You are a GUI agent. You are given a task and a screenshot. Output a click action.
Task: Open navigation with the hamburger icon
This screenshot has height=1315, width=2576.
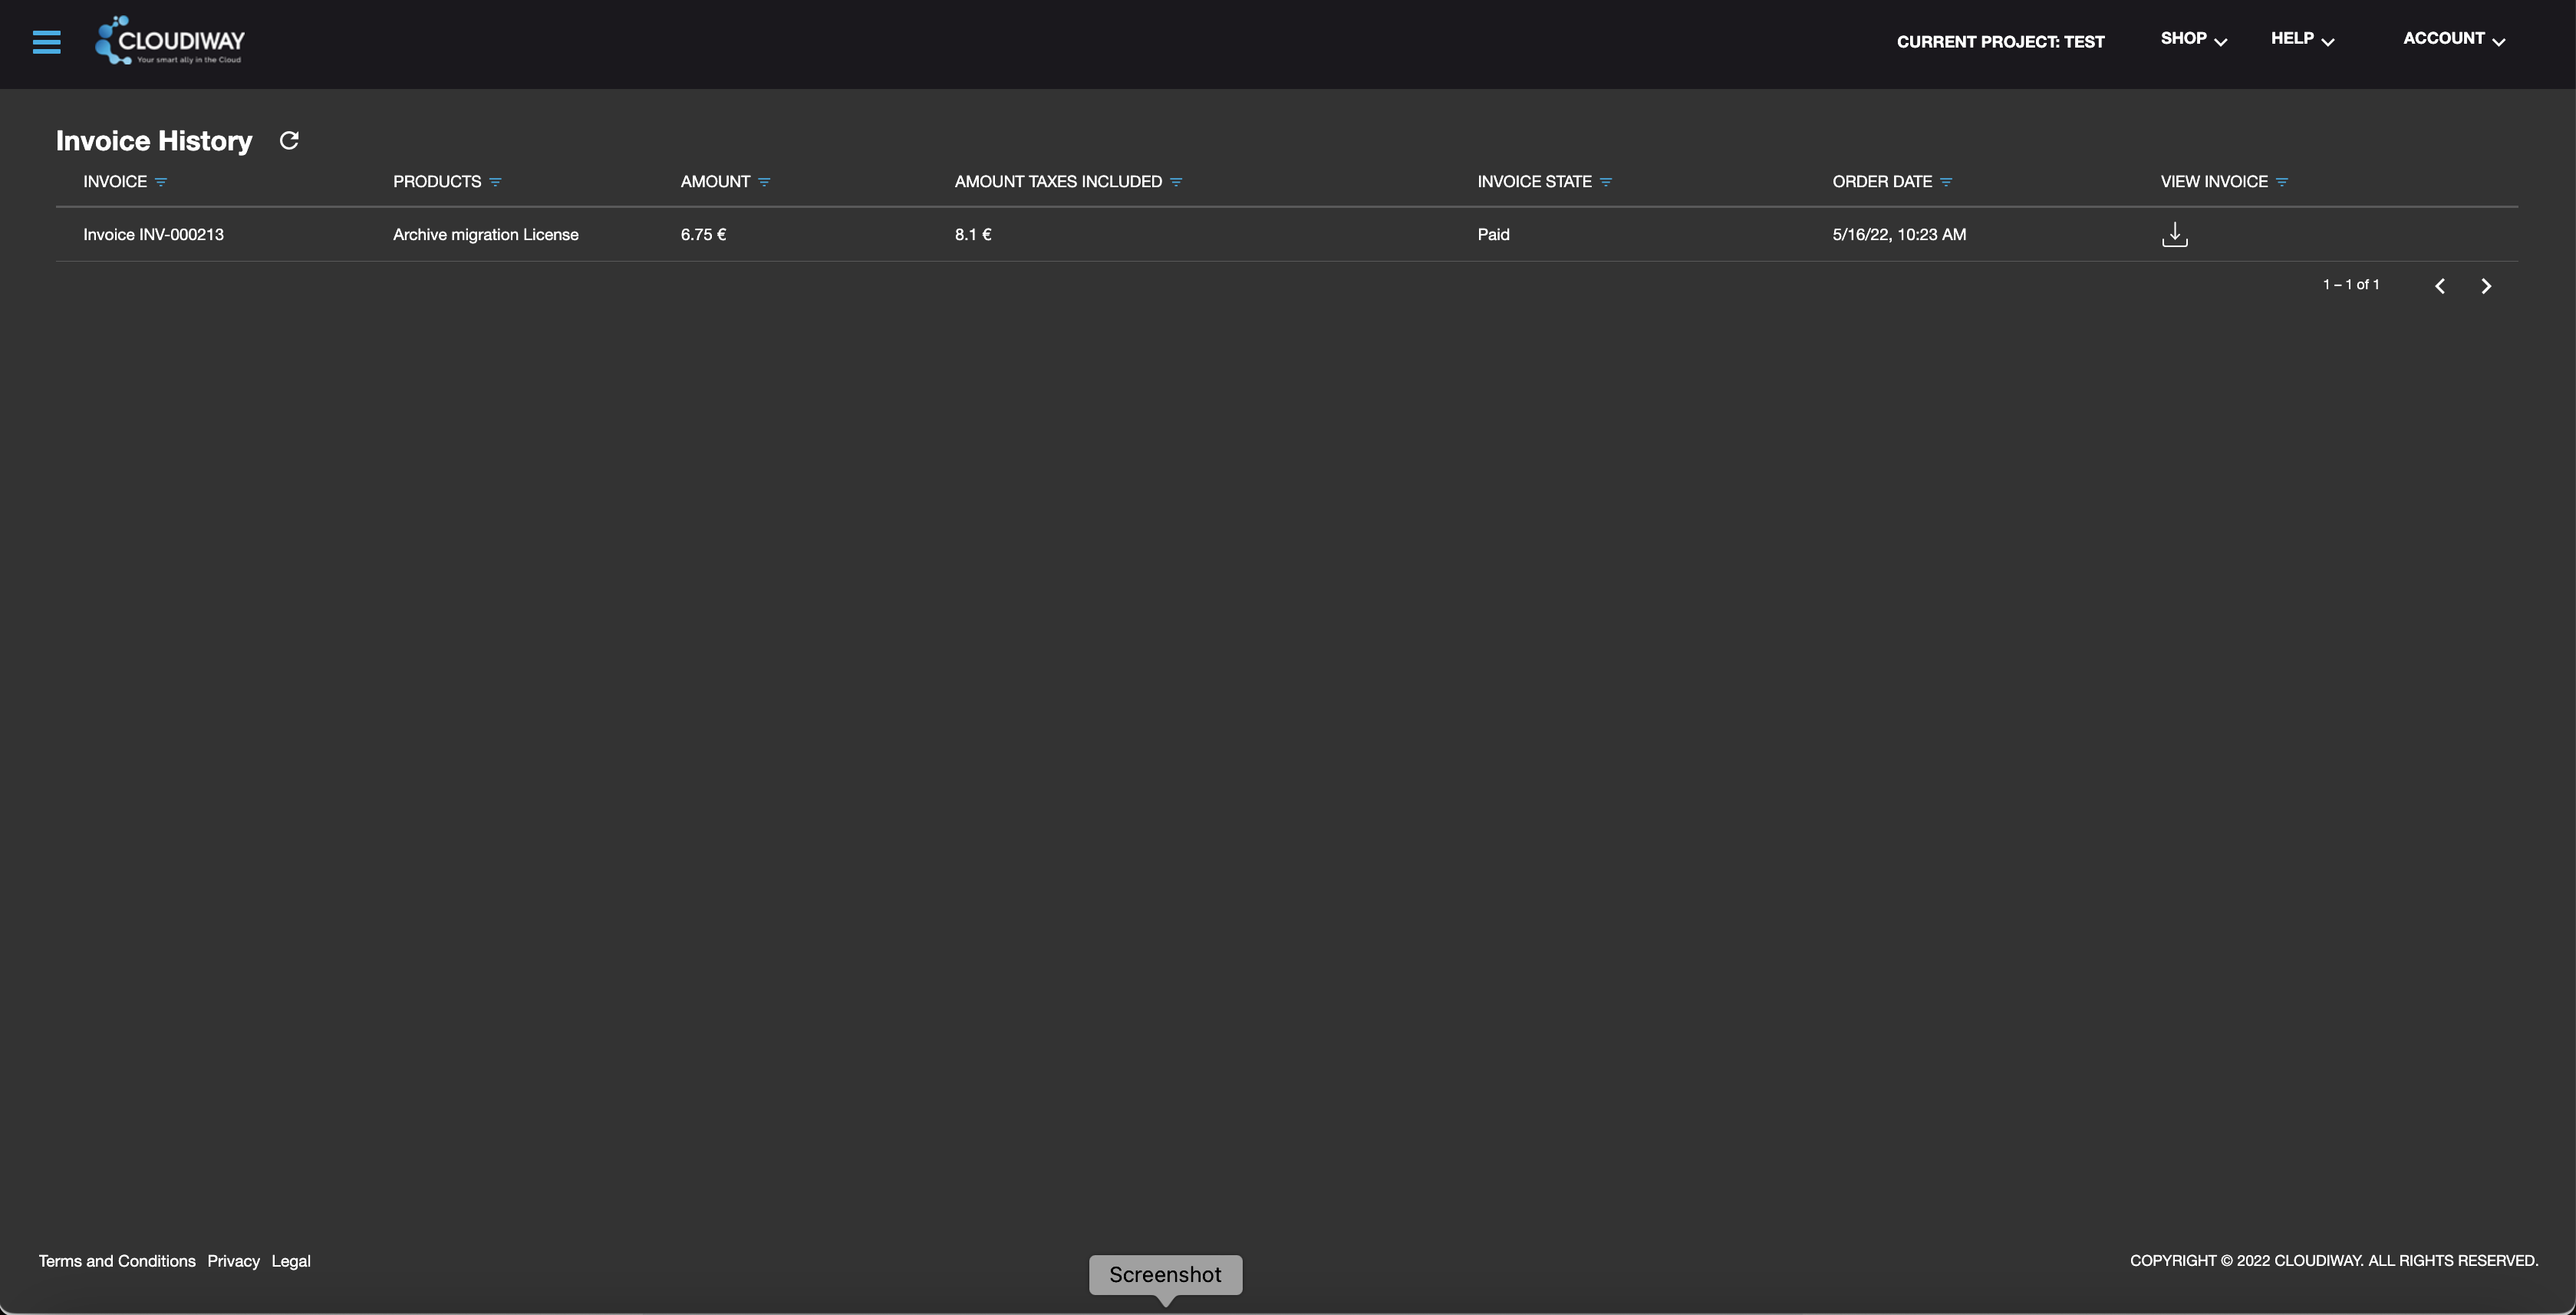(x=46, y=42)
